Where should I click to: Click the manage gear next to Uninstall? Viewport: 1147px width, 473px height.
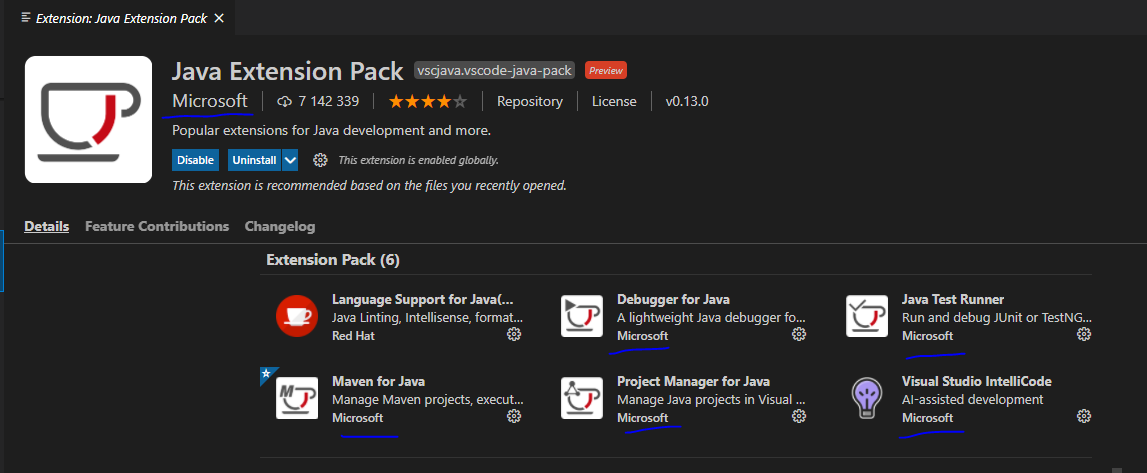pos(320,159)
